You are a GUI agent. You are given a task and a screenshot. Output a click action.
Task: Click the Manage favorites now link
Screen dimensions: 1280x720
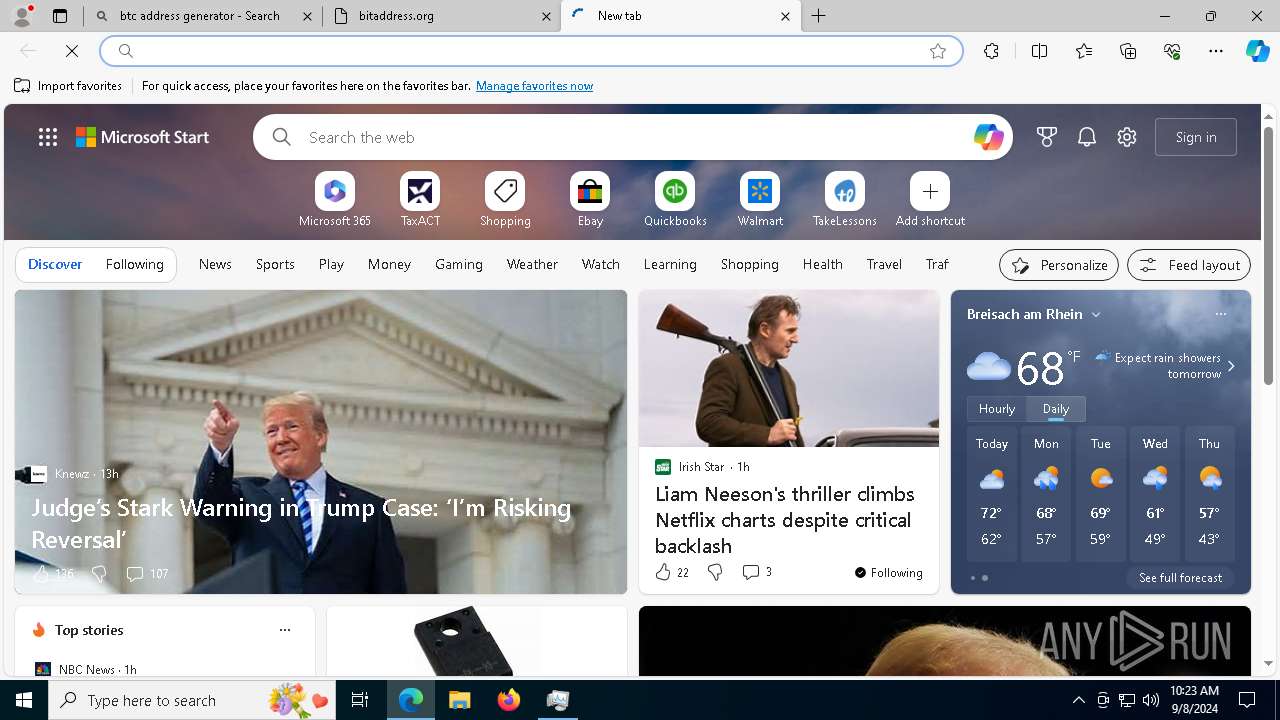[534, 86]
